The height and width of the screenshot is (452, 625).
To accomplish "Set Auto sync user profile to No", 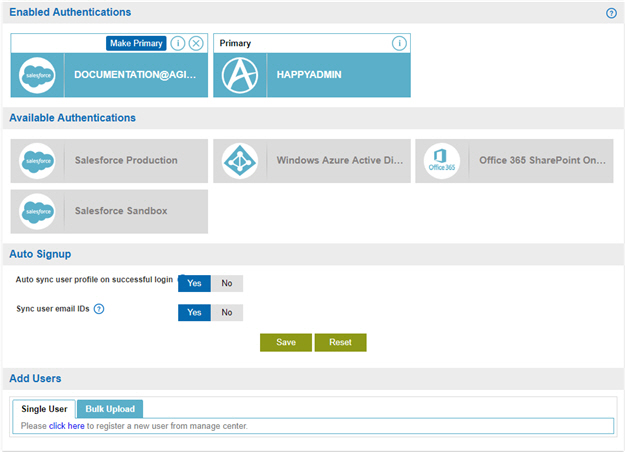I will pos(227,283).
